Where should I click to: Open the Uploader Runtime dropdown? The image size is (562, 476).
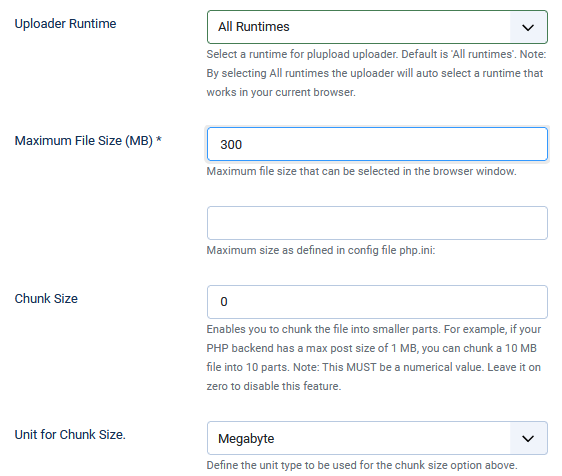coord(377,27)
